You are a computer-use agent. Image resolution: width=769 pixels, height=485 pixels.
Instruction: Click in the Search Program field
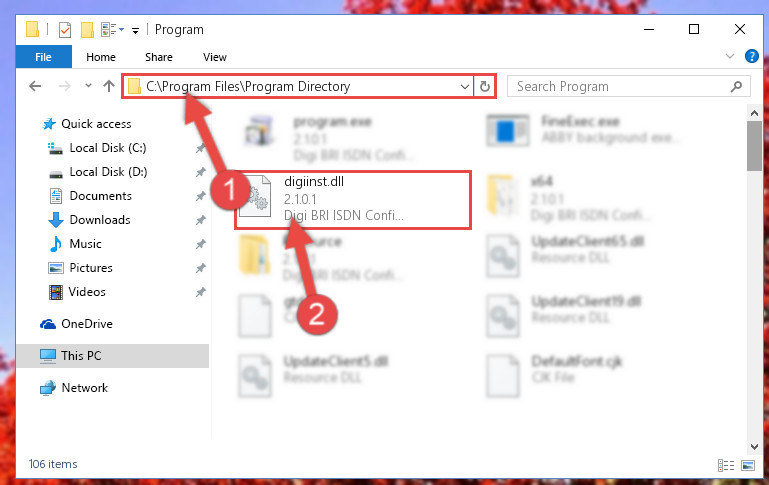[x=620, y=87]
